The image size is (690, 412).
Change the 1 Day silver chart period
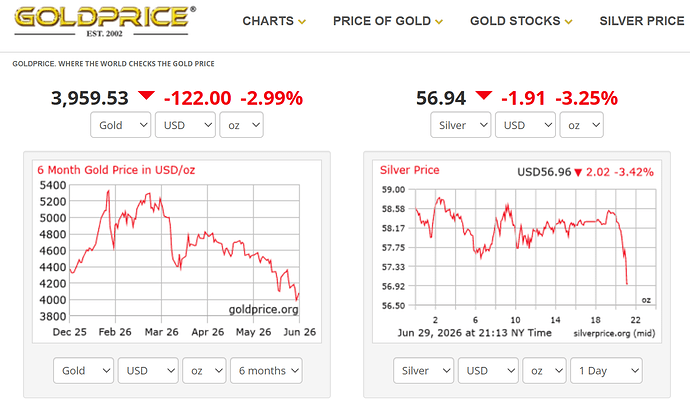(x=606, y=371)
